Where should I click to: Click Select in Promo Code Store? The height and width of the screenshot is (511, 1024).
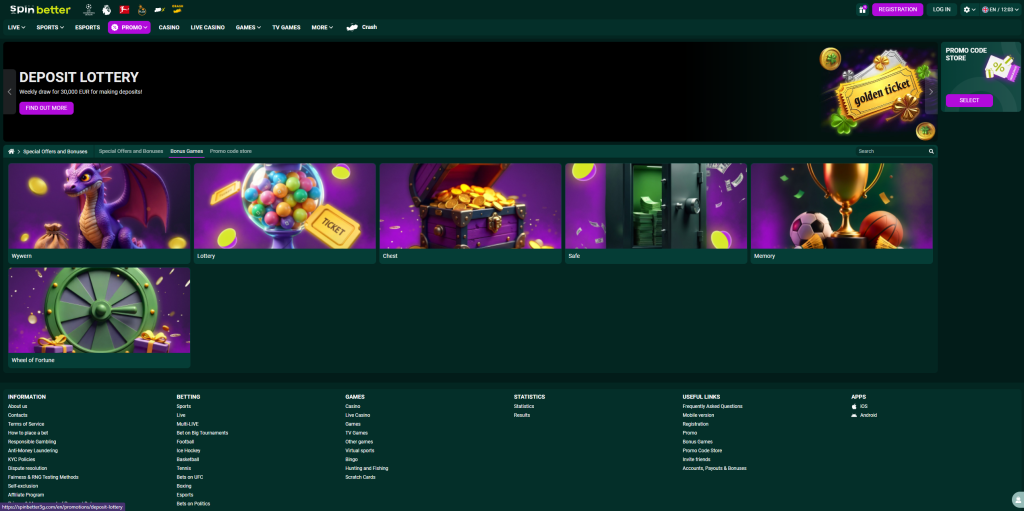(969, 100)
